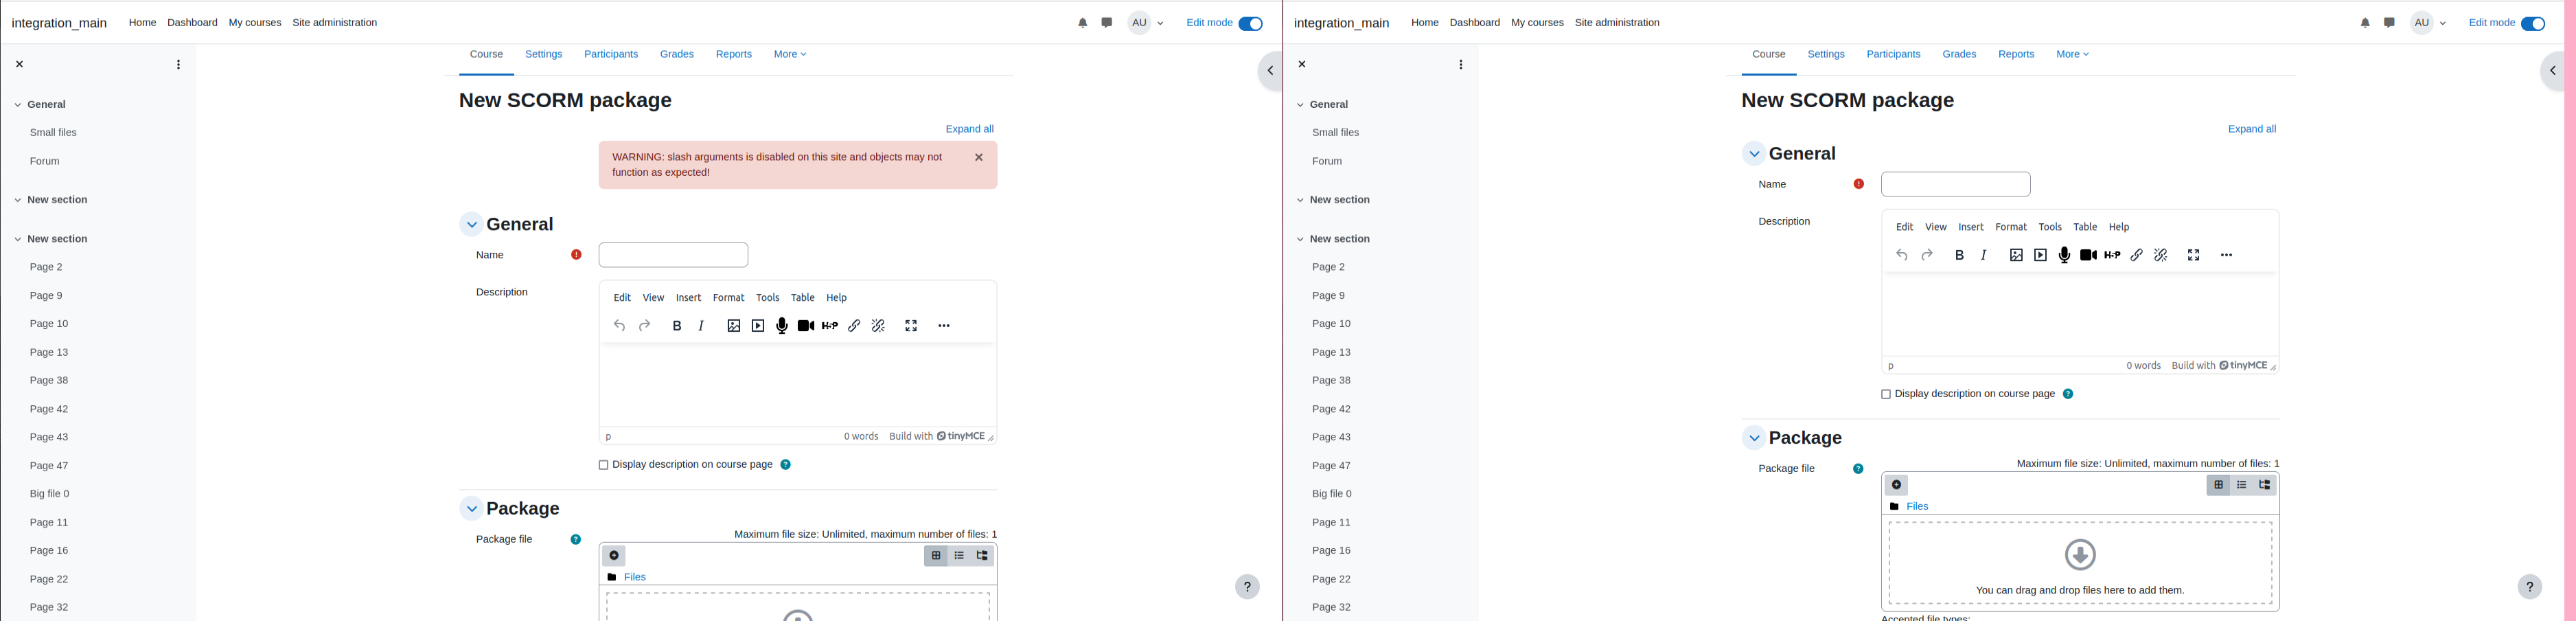
Task: Open AU user menu in left pane
Action: point(1147,23)
